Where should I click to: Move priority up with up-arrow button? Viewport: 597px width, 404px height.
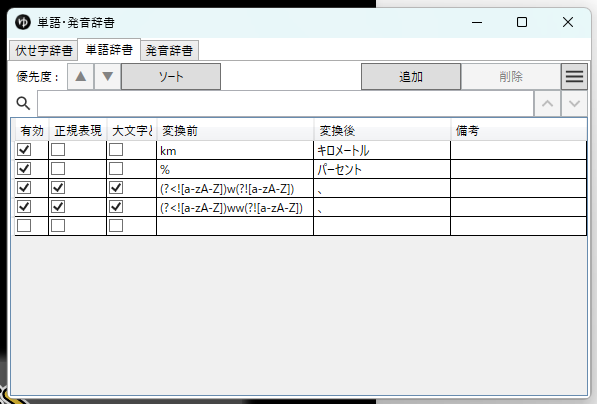click(x=80, y=77)
